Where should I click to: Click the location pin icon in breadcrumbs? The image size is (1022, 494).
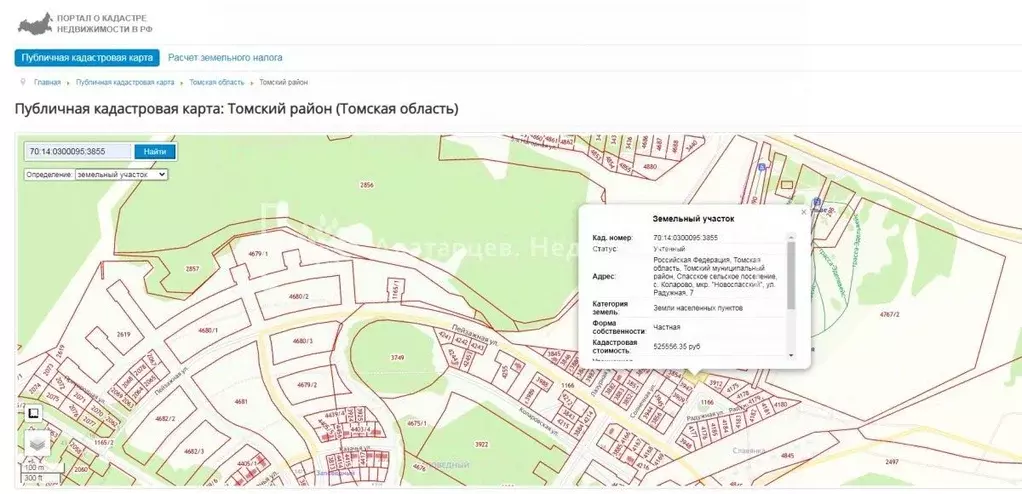click(23, 82)
